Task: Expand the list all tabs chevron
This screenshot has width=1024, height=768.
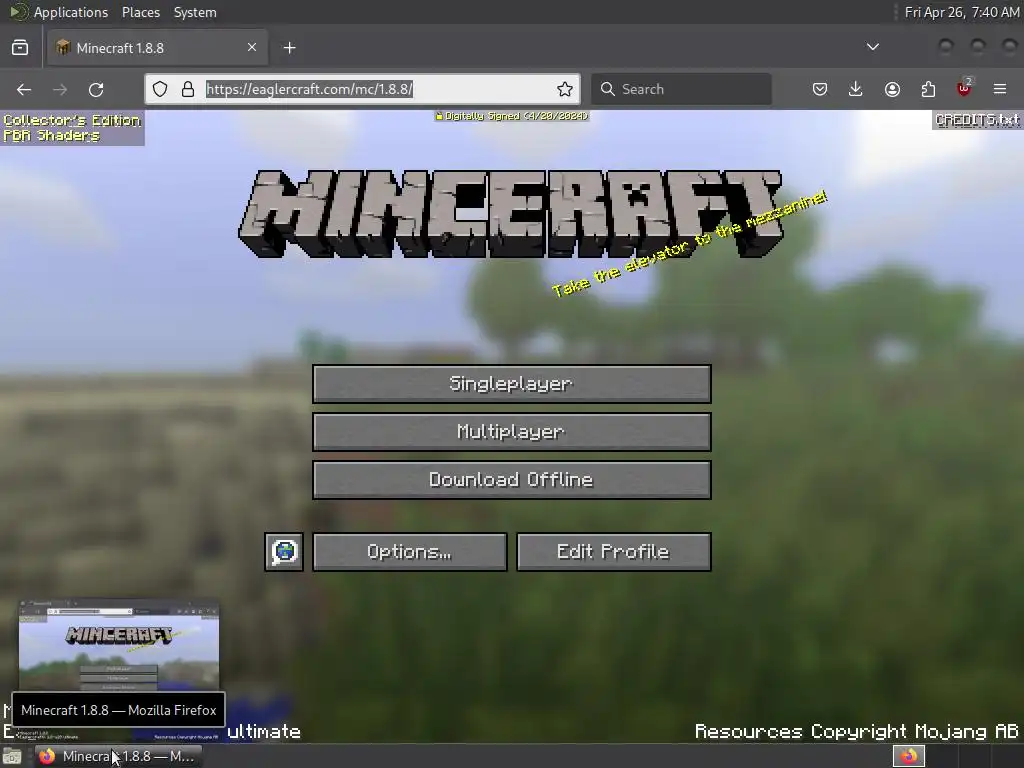Action: (872, 47)
